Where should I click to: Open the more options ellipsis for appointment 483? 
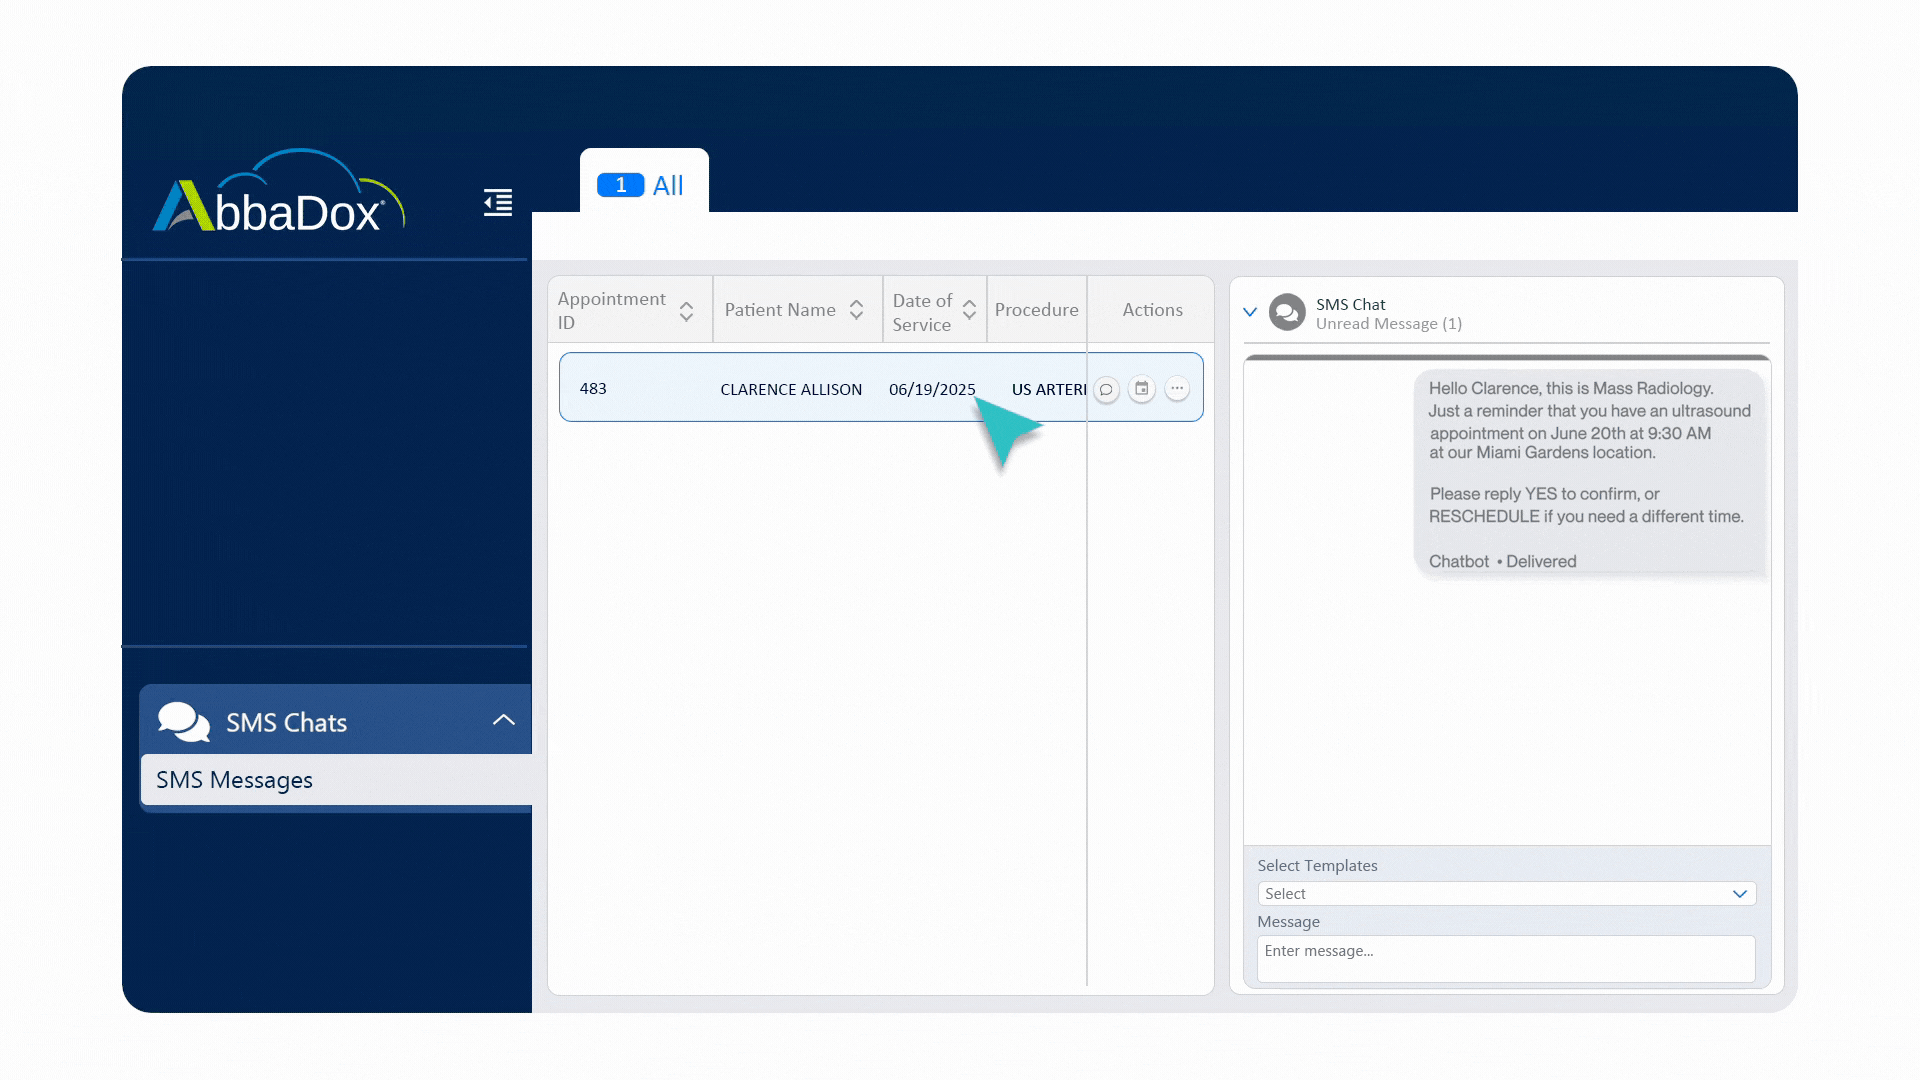[x=1177, y=389]
